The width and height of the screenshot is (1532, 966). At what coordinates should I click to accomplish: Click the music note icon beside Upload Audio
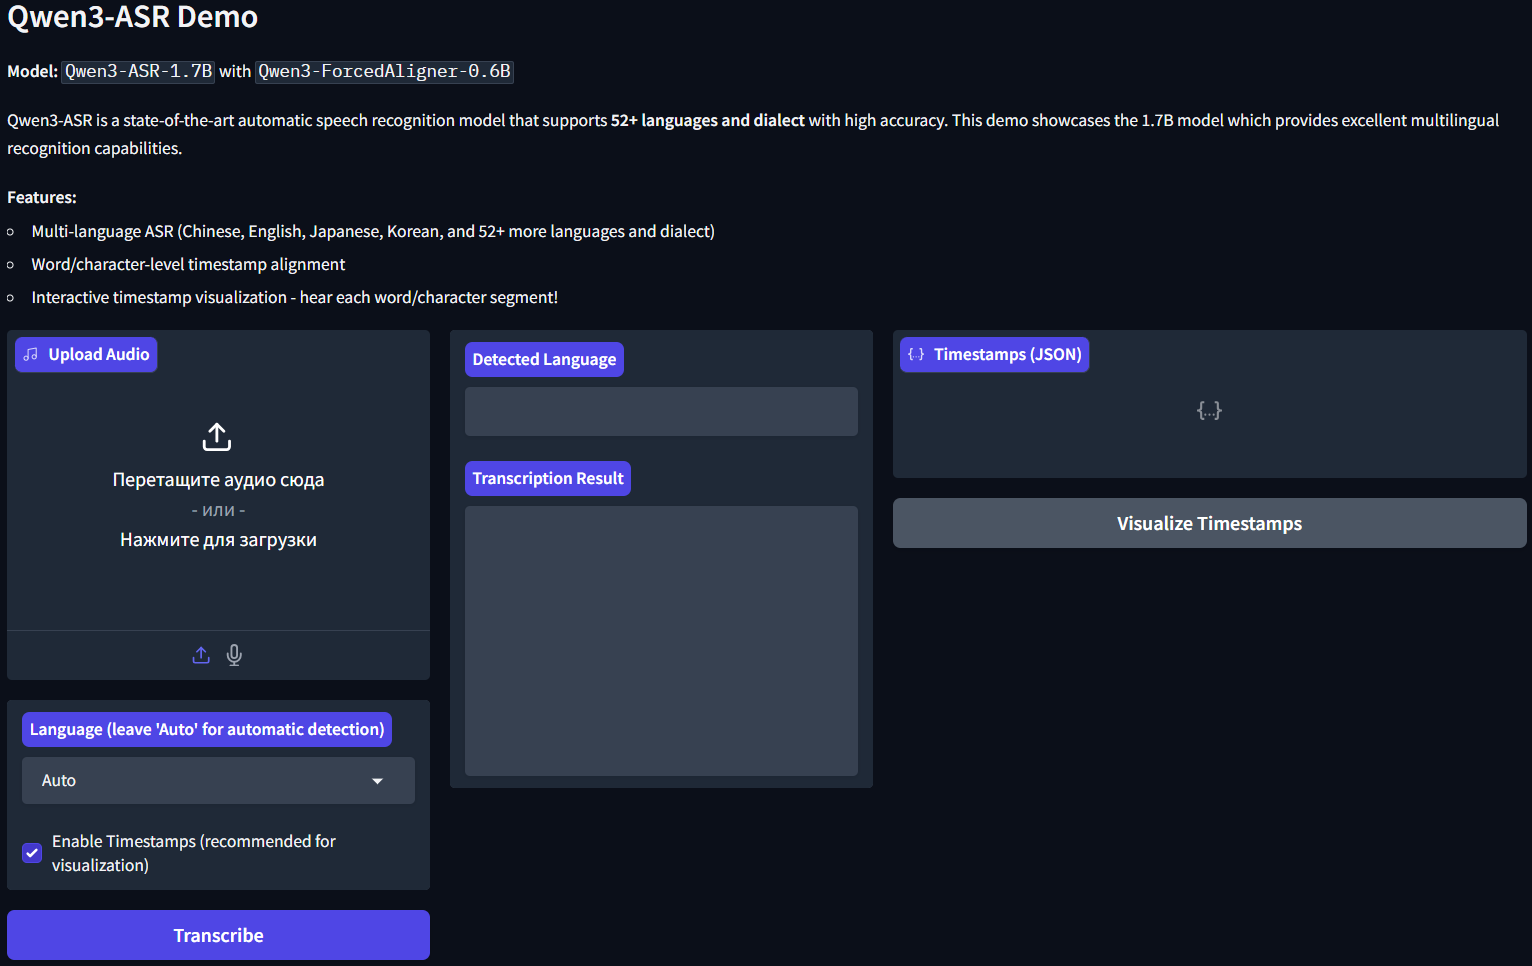[x=31, y=354]
